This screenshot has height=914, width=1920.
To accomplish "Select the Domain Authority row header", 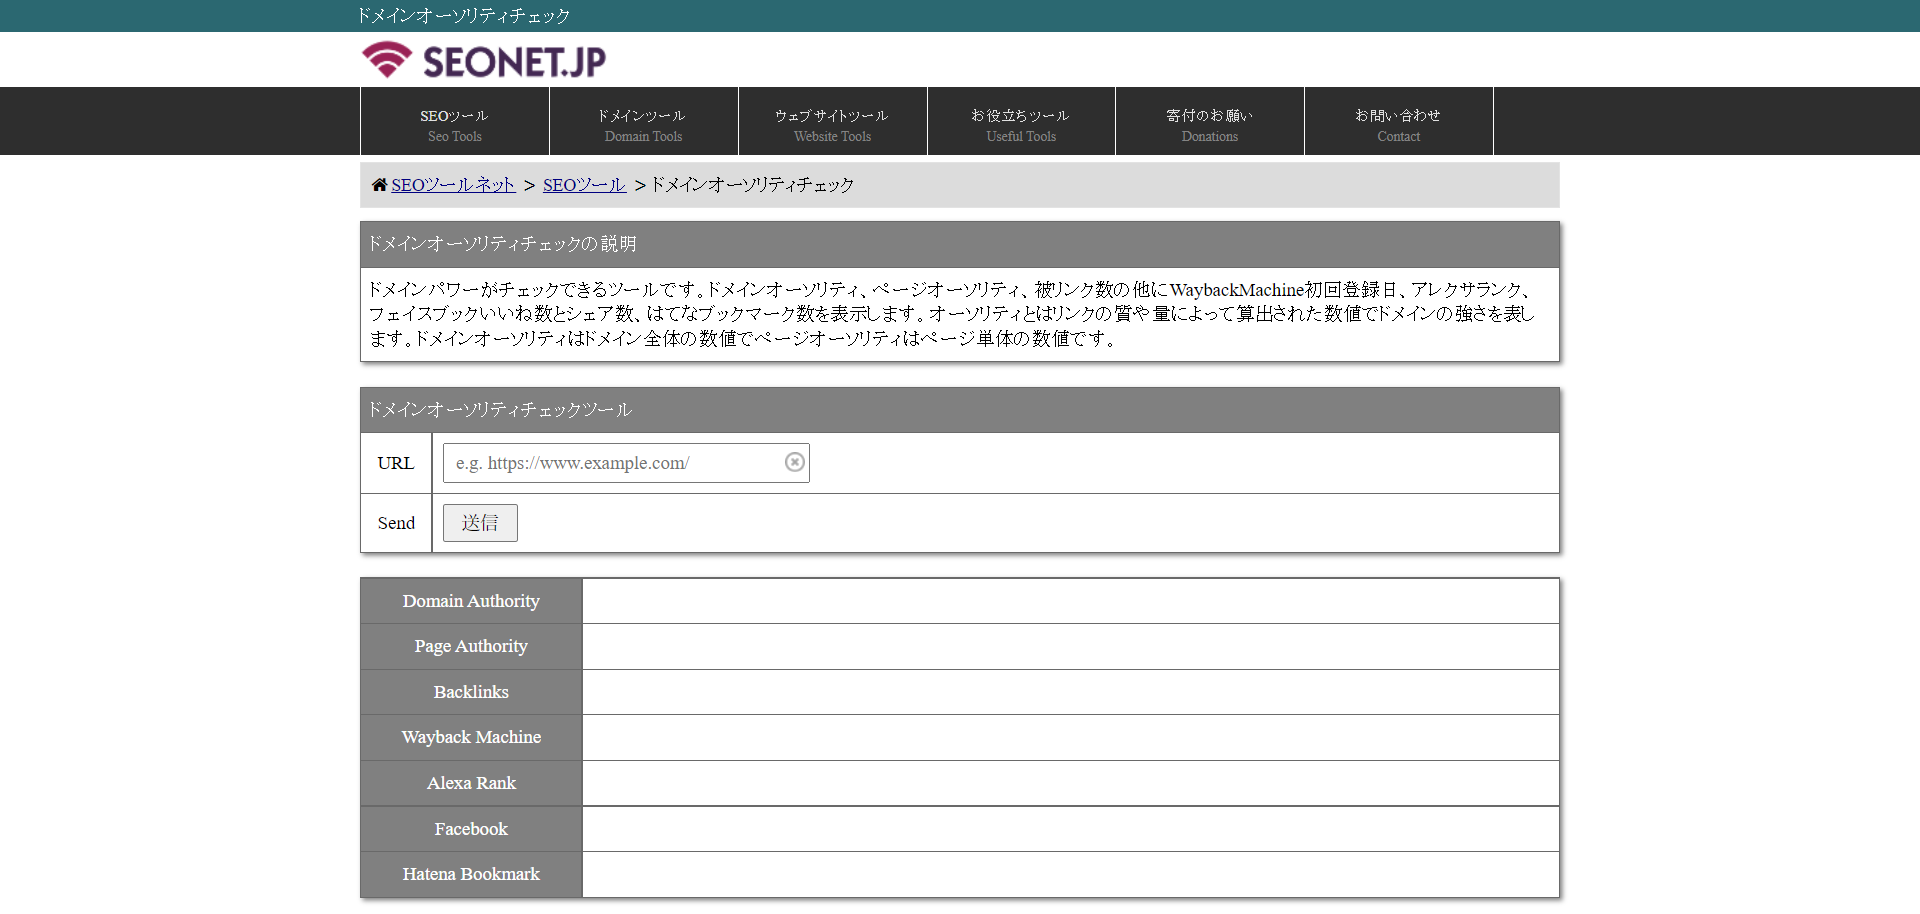I will point(470,600).
